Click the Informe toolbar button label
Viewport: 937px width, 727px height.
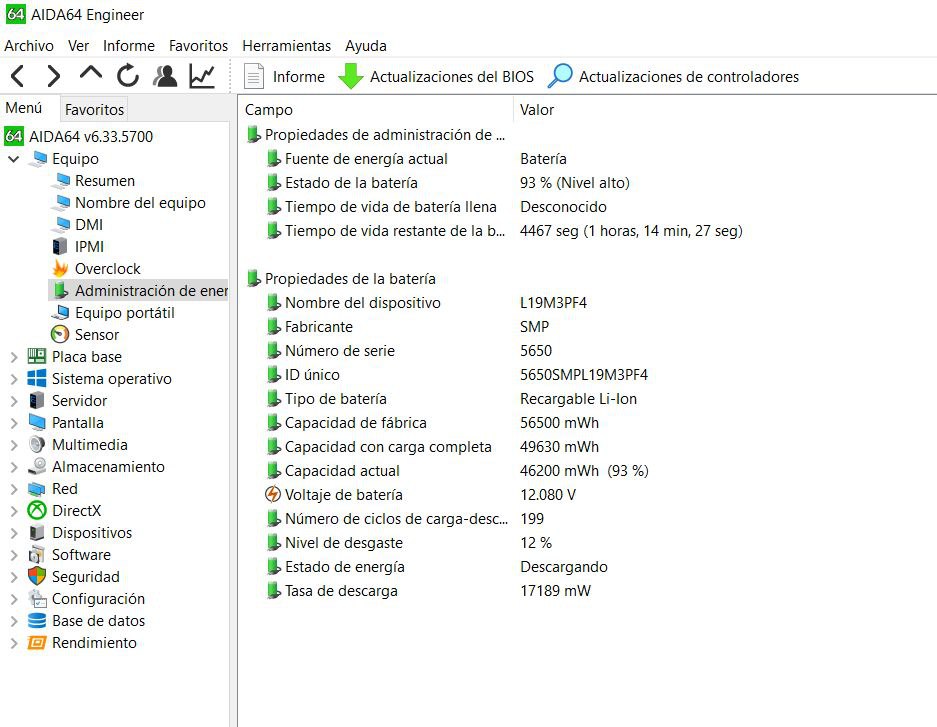(x=299, y=76)
